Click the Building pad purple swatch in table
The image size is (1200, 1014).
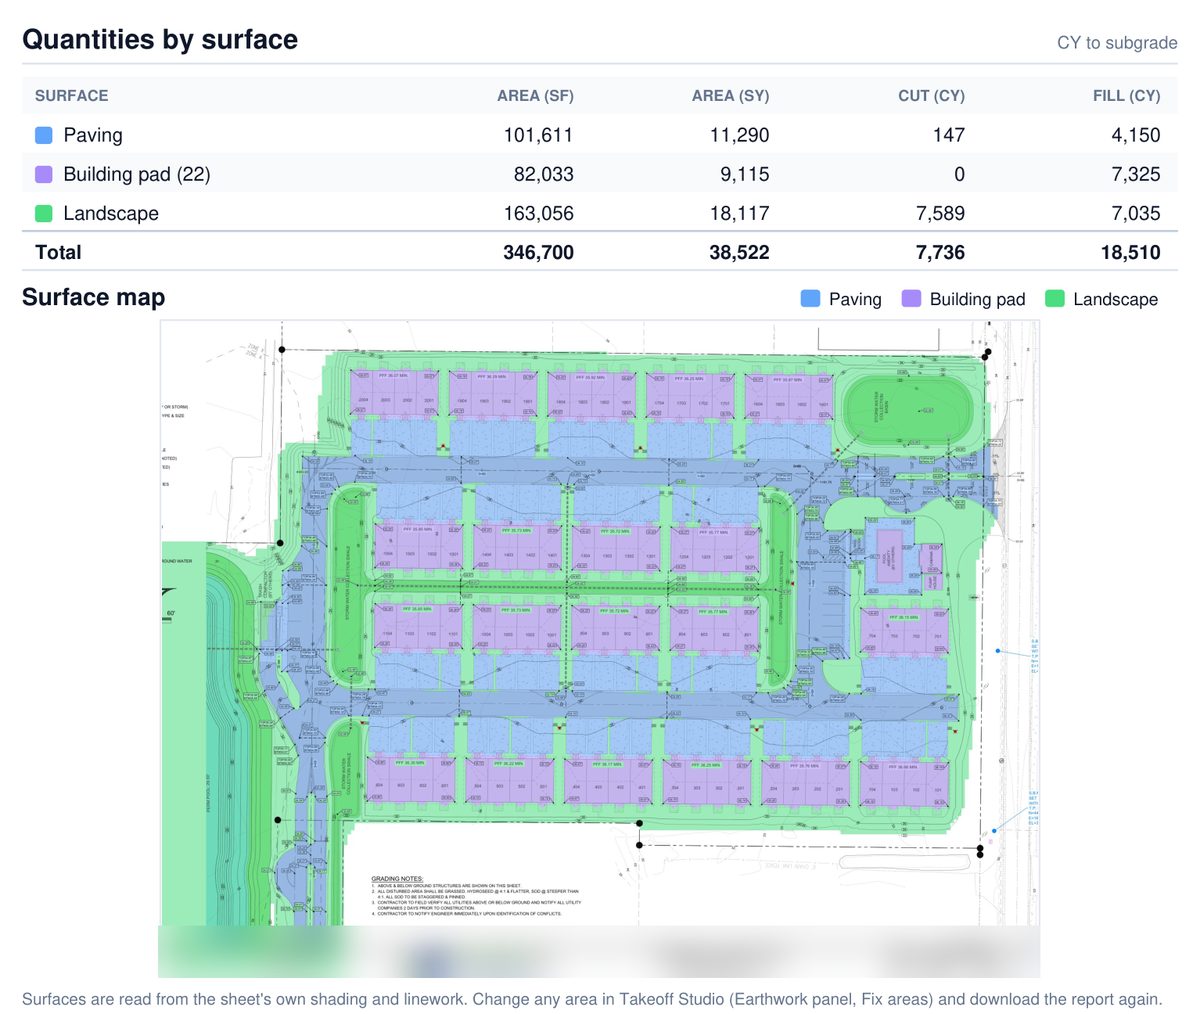point(44,174)
